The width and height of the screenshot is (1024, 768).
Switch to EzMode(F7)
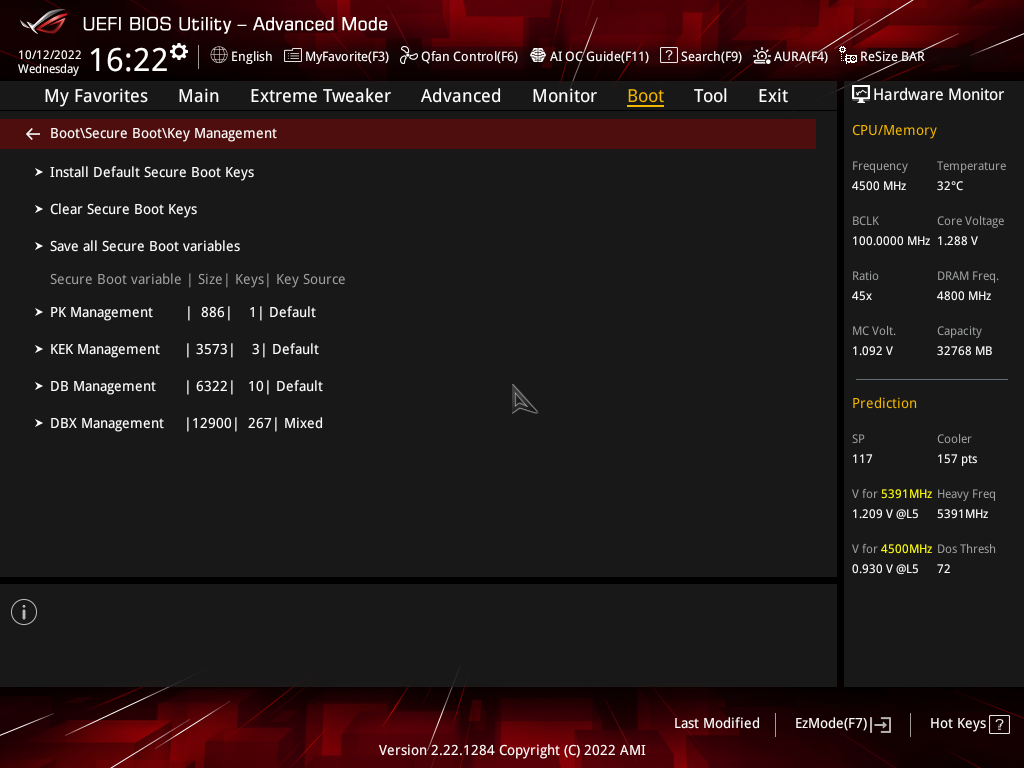coord(842,724)
